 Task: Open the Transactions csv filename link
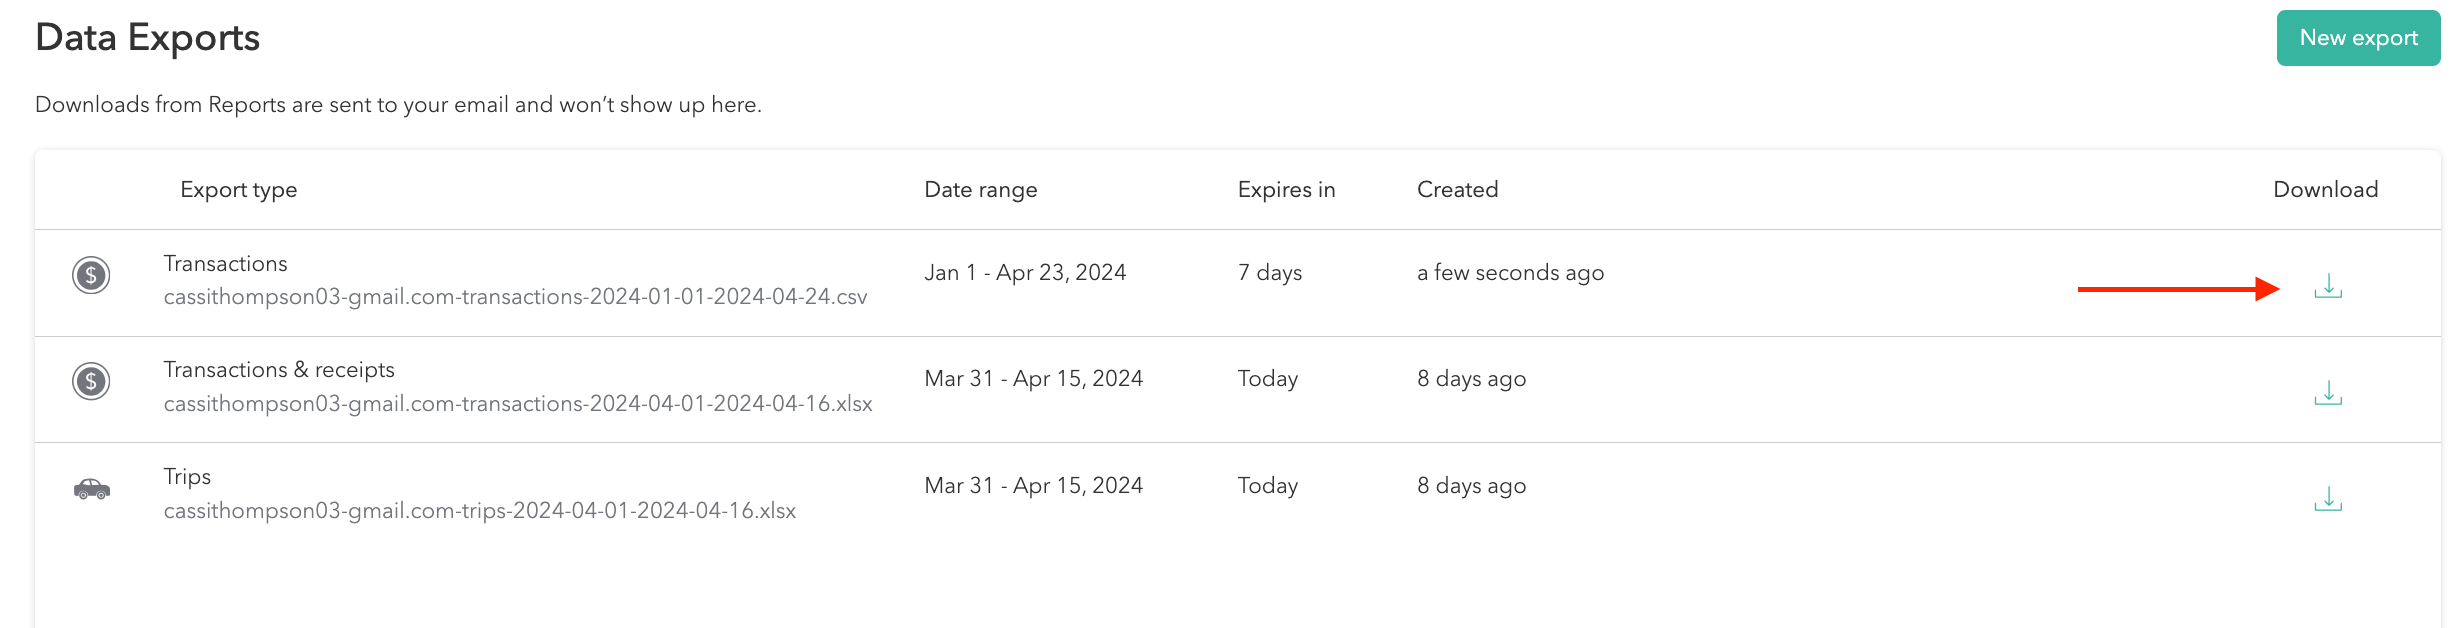point(516,296)
